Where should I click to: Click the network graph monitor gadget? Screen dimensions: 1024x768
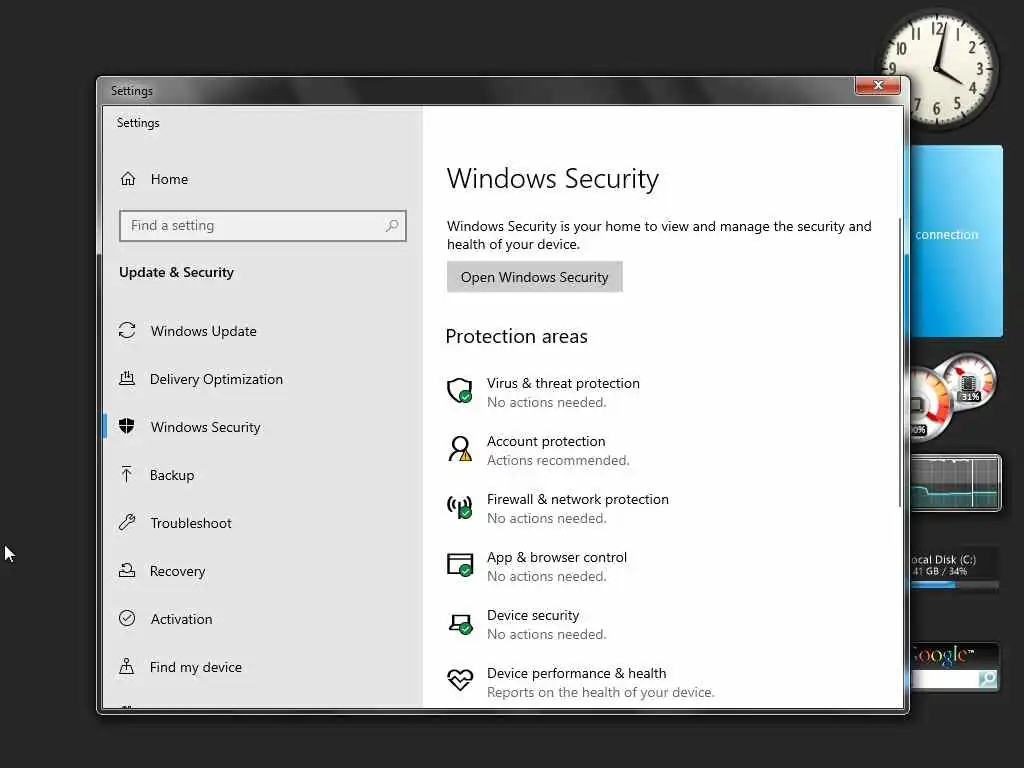955,483
